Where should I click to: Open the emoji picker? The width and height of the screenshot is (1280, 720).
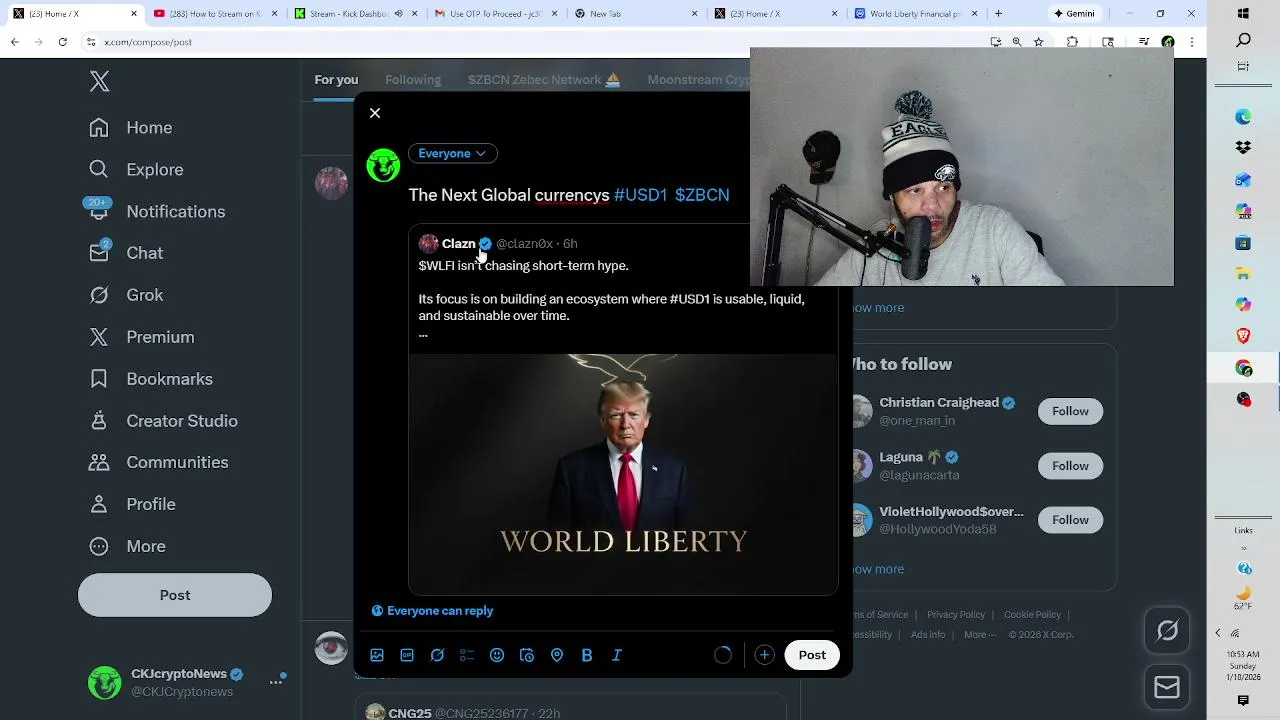[497, 655]
